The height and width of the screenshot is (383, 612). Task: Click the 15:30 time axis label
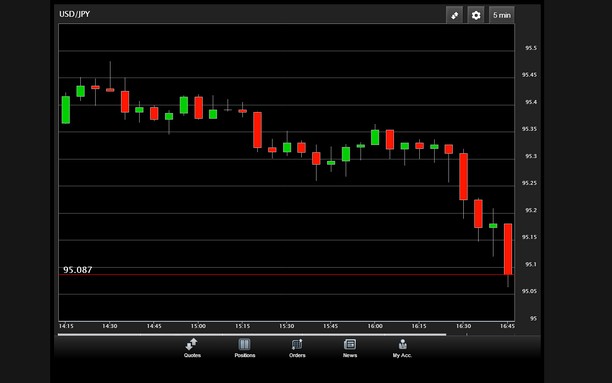[286, 326]
